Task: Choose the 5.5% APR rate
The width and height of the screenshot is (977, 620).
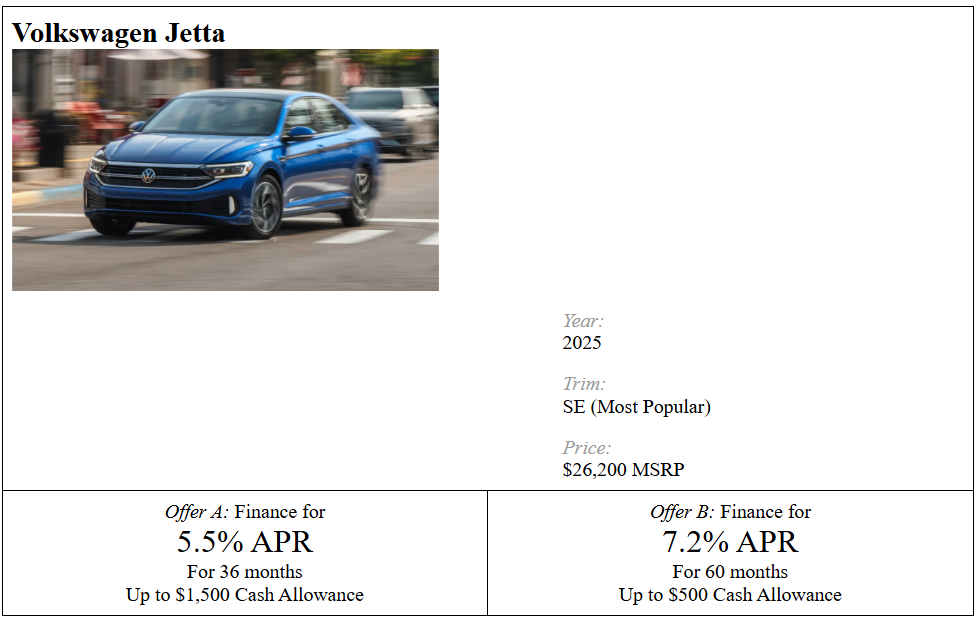Action: (x=245, y=542)
